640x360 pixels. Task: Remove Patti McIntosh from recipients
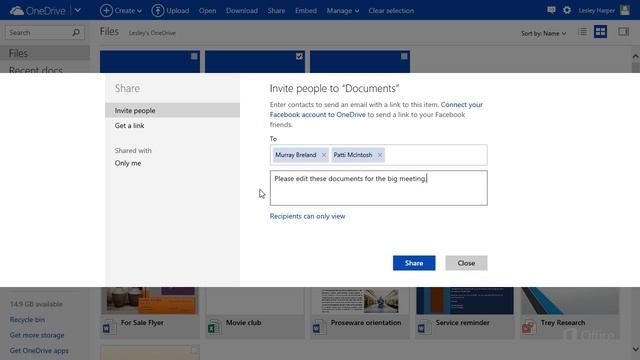380,155
